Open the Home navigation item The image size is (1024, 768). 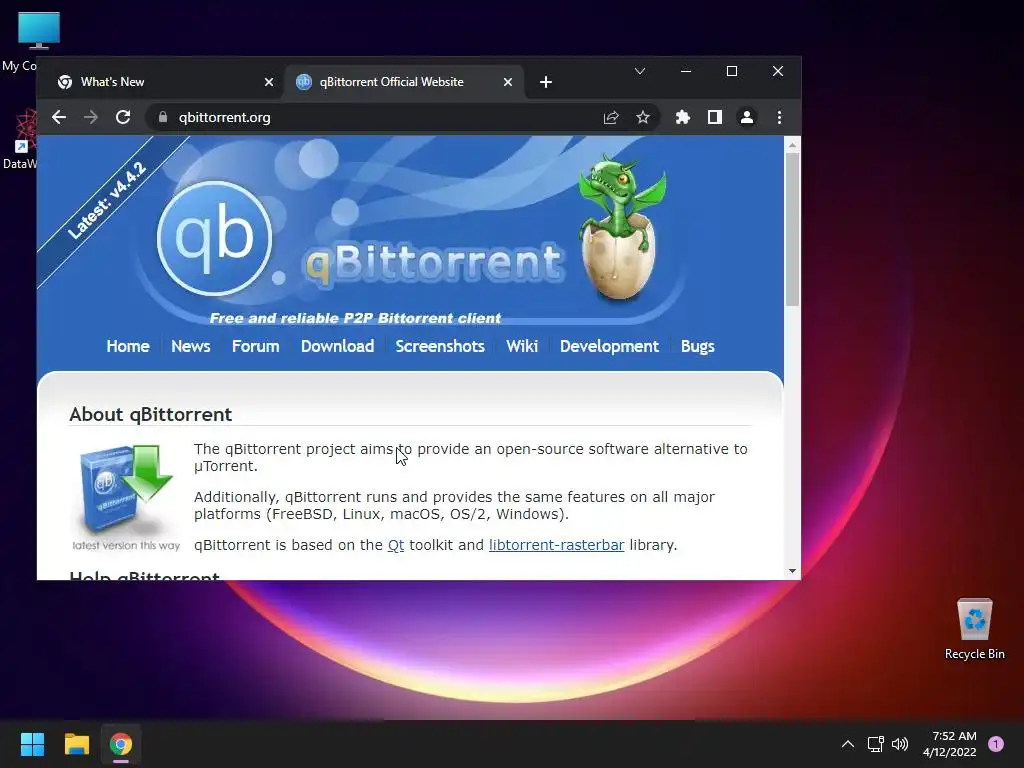[128, 346]
